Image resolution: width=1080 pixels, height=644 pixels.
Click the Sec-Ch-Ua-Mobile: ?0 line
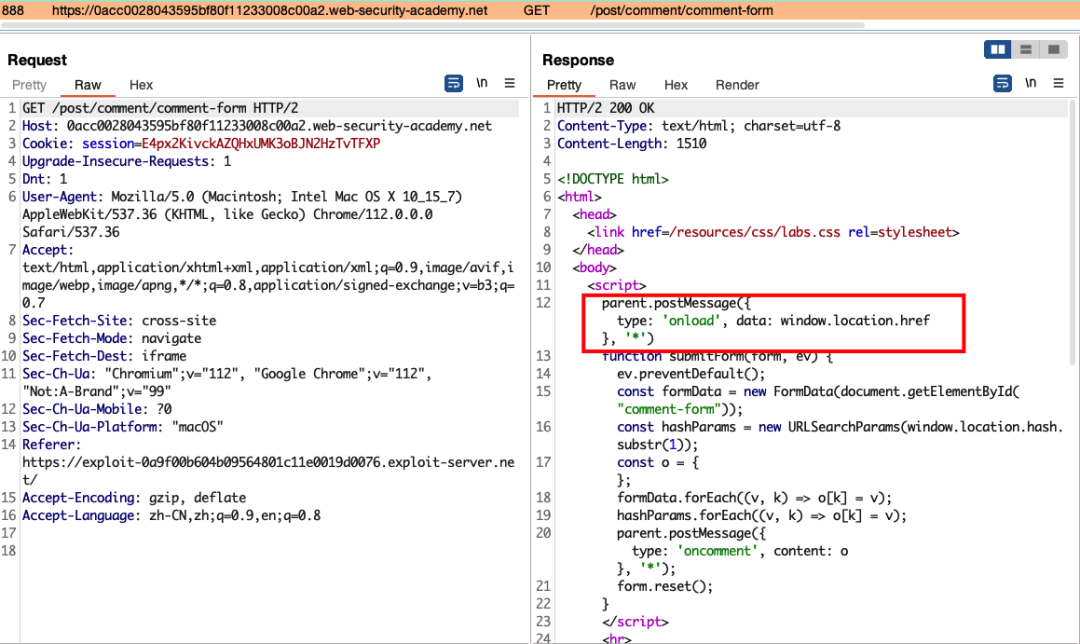[97, 409]
